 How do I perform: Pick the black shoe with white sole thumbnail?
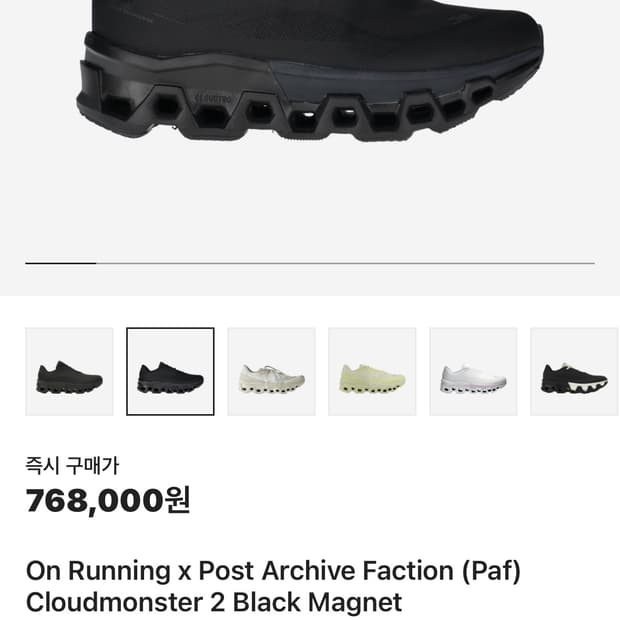point(574,371)
